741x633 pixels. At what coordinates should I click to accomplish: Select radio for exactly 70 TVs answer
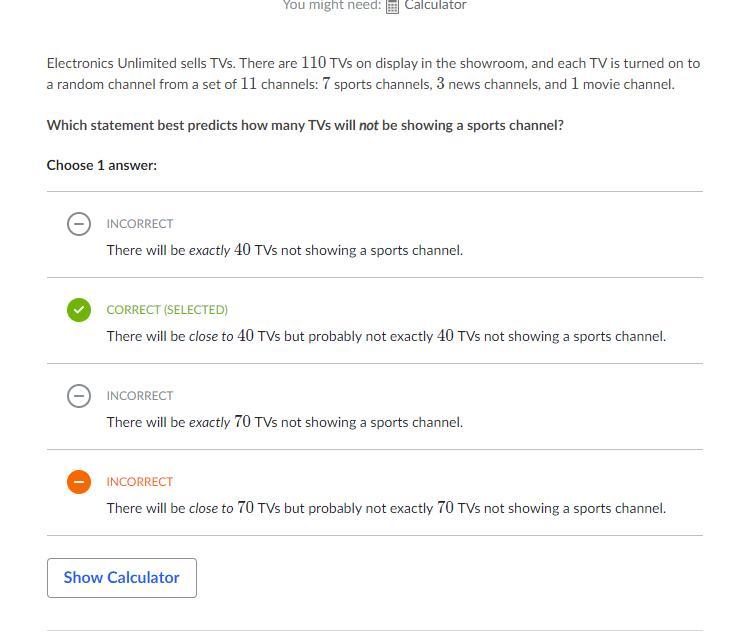[79, 396]
